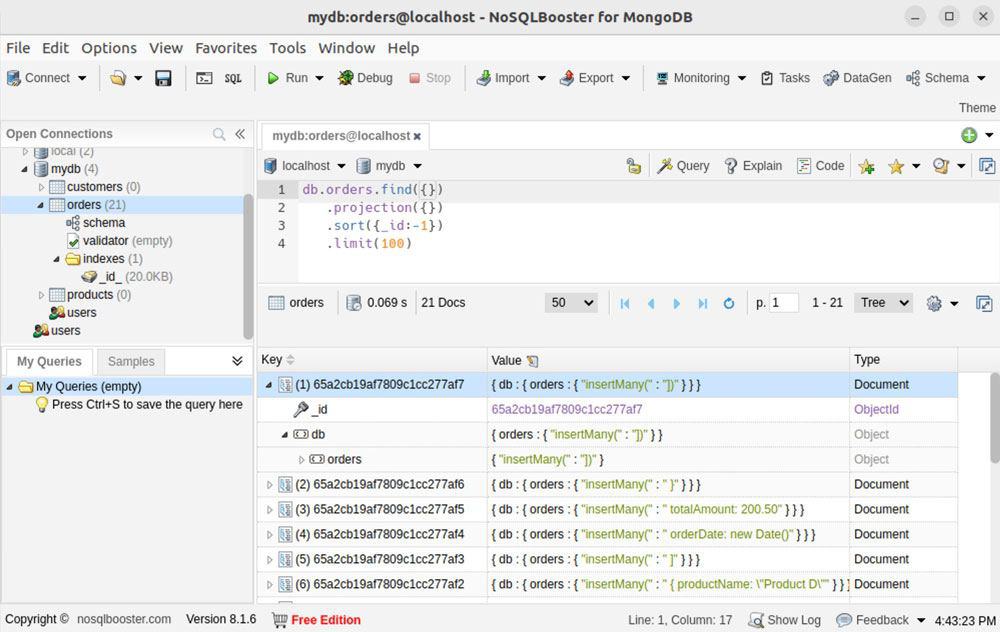Add a new tab with plus icon
The width and height of the screenshot is (1000, 632).
[x=969, y=135]
